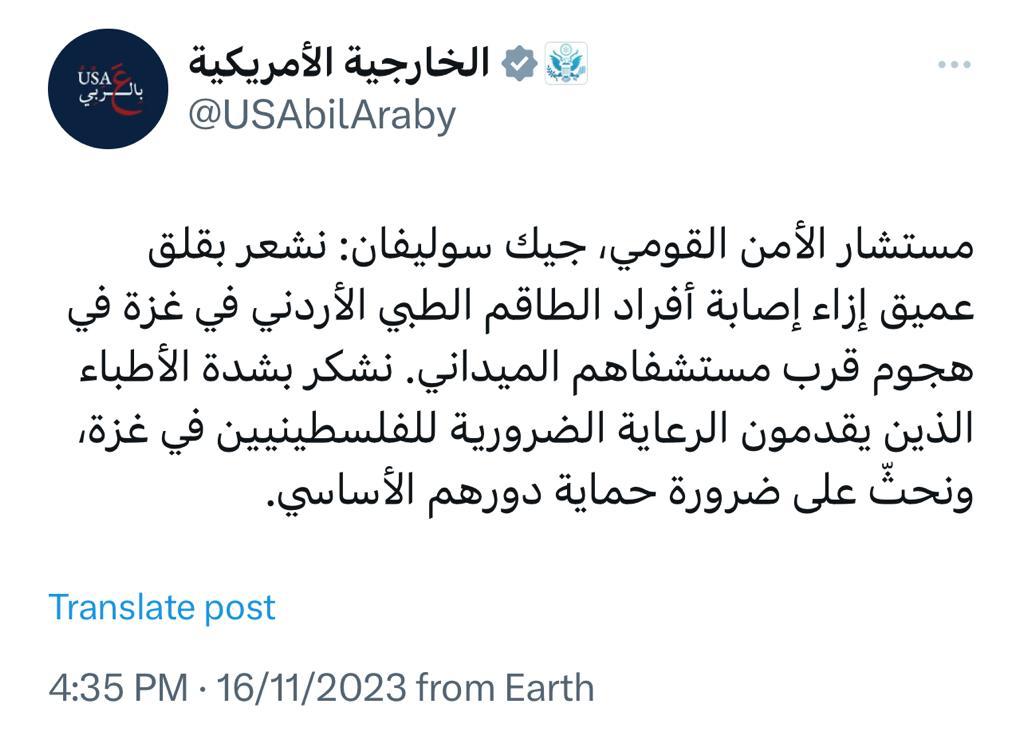Click the US State Department seal badge

[x=566, y=63]
